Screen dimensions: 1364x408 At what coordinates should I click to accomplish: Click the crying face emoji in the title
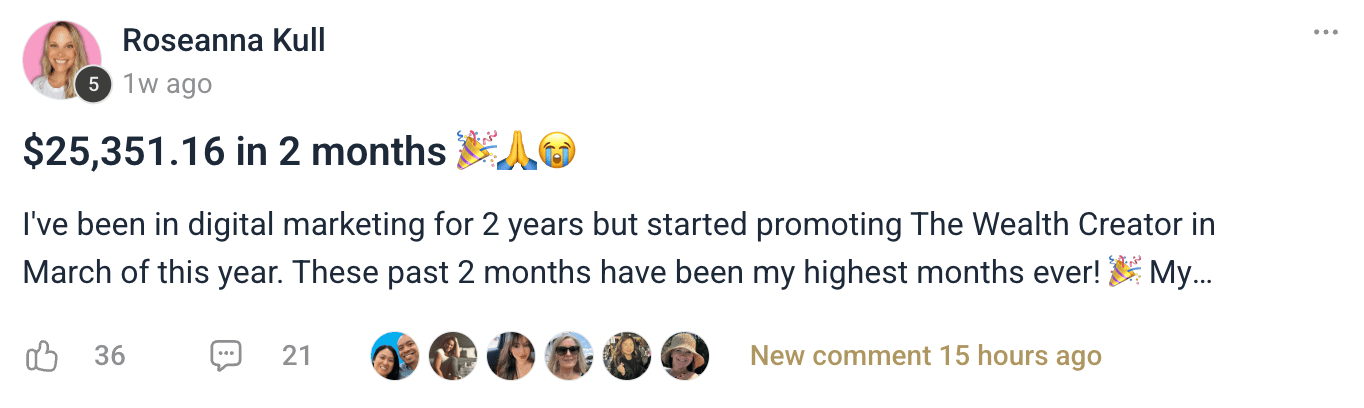[x=557, y=152]
